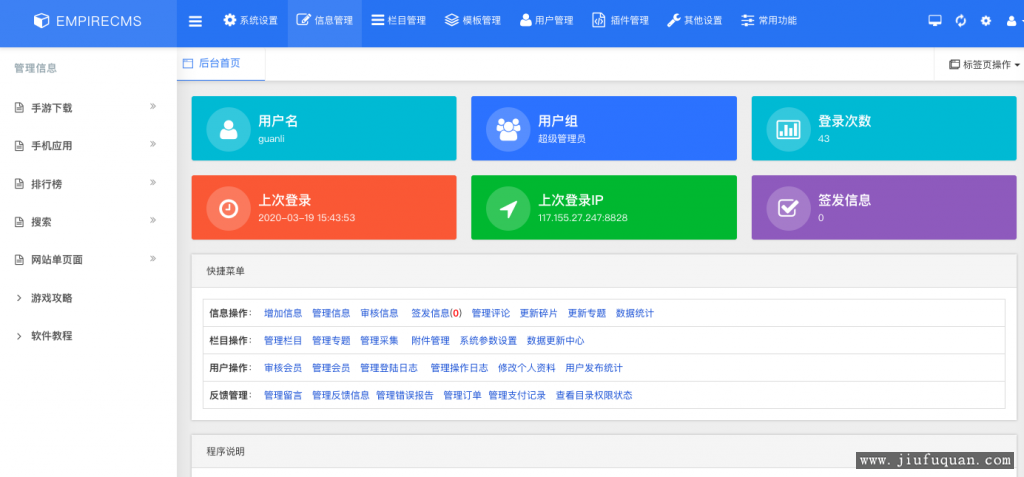The image size is (1024, 477).
Task: Expand 手游下载 with its double chevron
Action: (153, 106)
